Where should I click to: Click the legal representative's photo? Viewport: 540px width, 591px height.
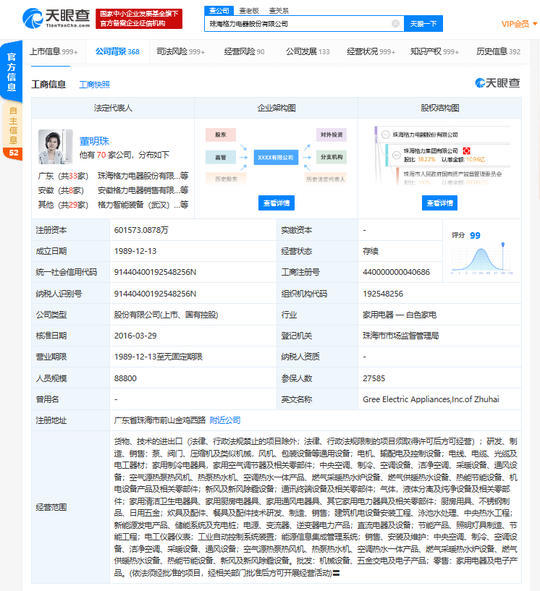click(55, 146)
